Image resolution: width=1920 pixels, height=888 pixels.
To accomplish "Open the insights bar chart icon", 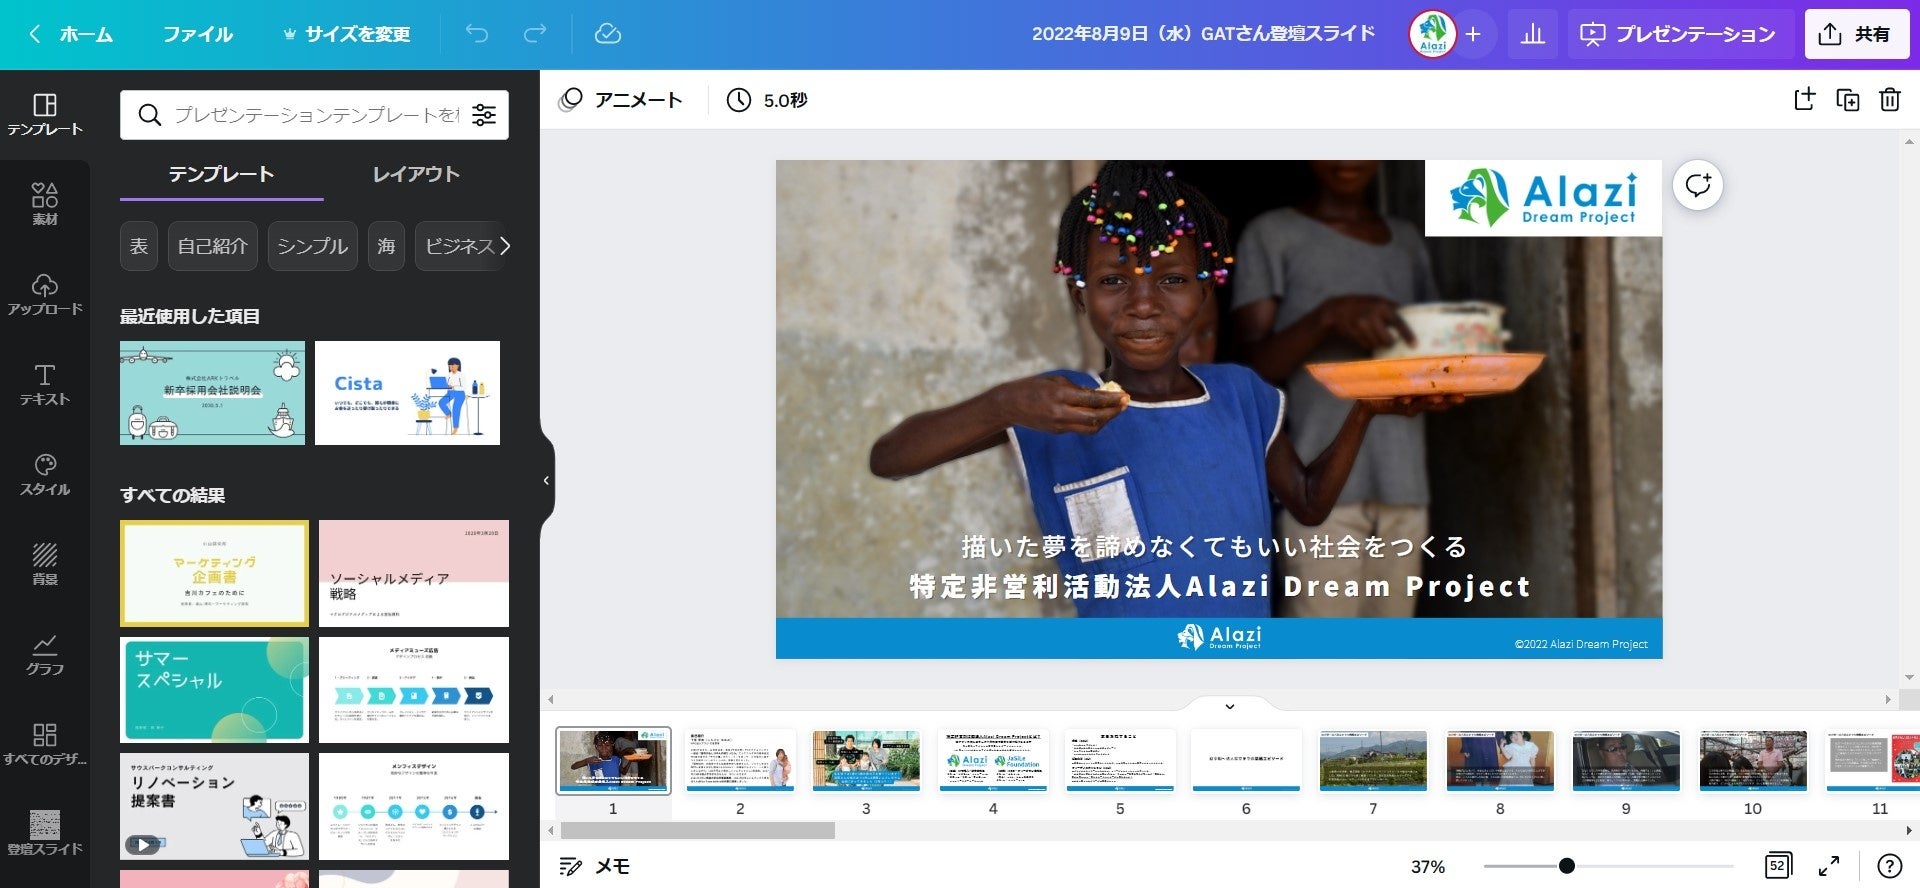I will tap(1532, 34).
